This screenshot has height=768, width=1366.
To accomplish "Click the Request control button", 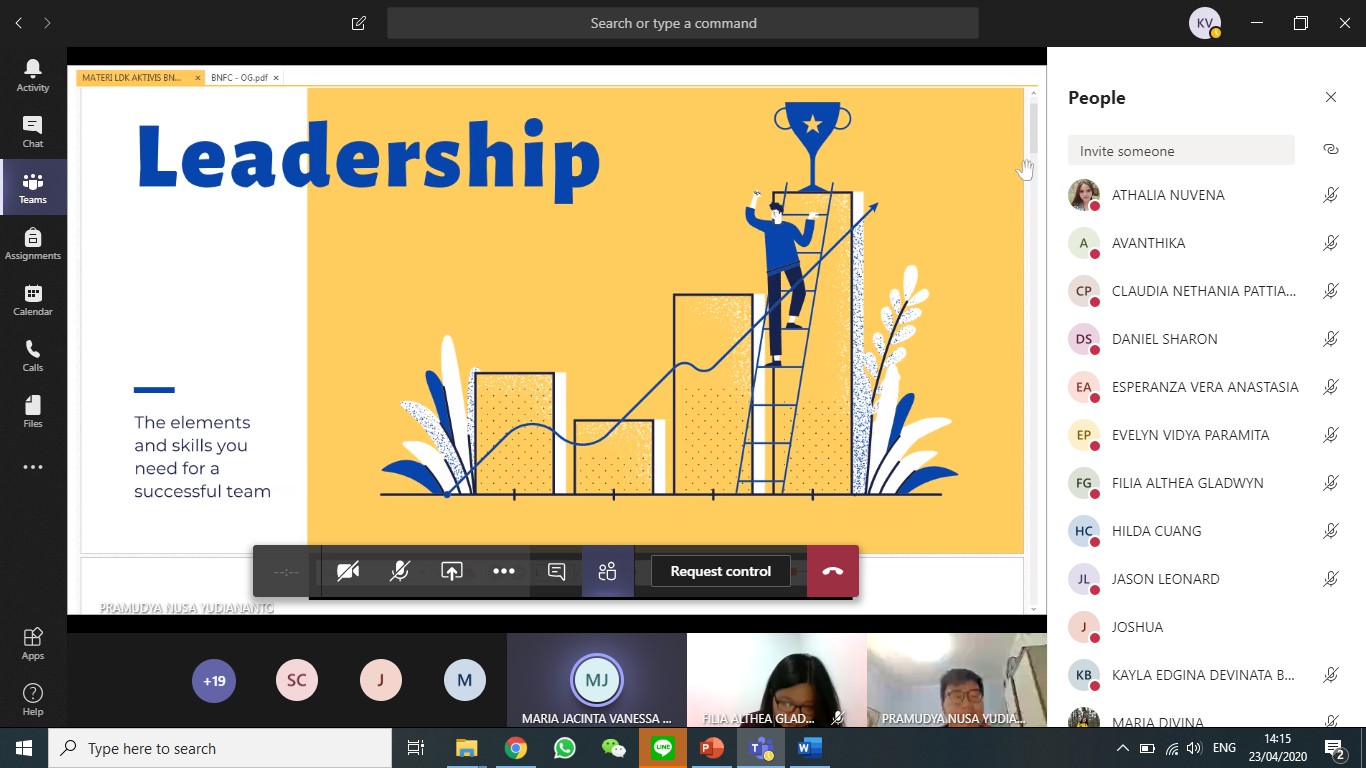I will coord(720,571).
